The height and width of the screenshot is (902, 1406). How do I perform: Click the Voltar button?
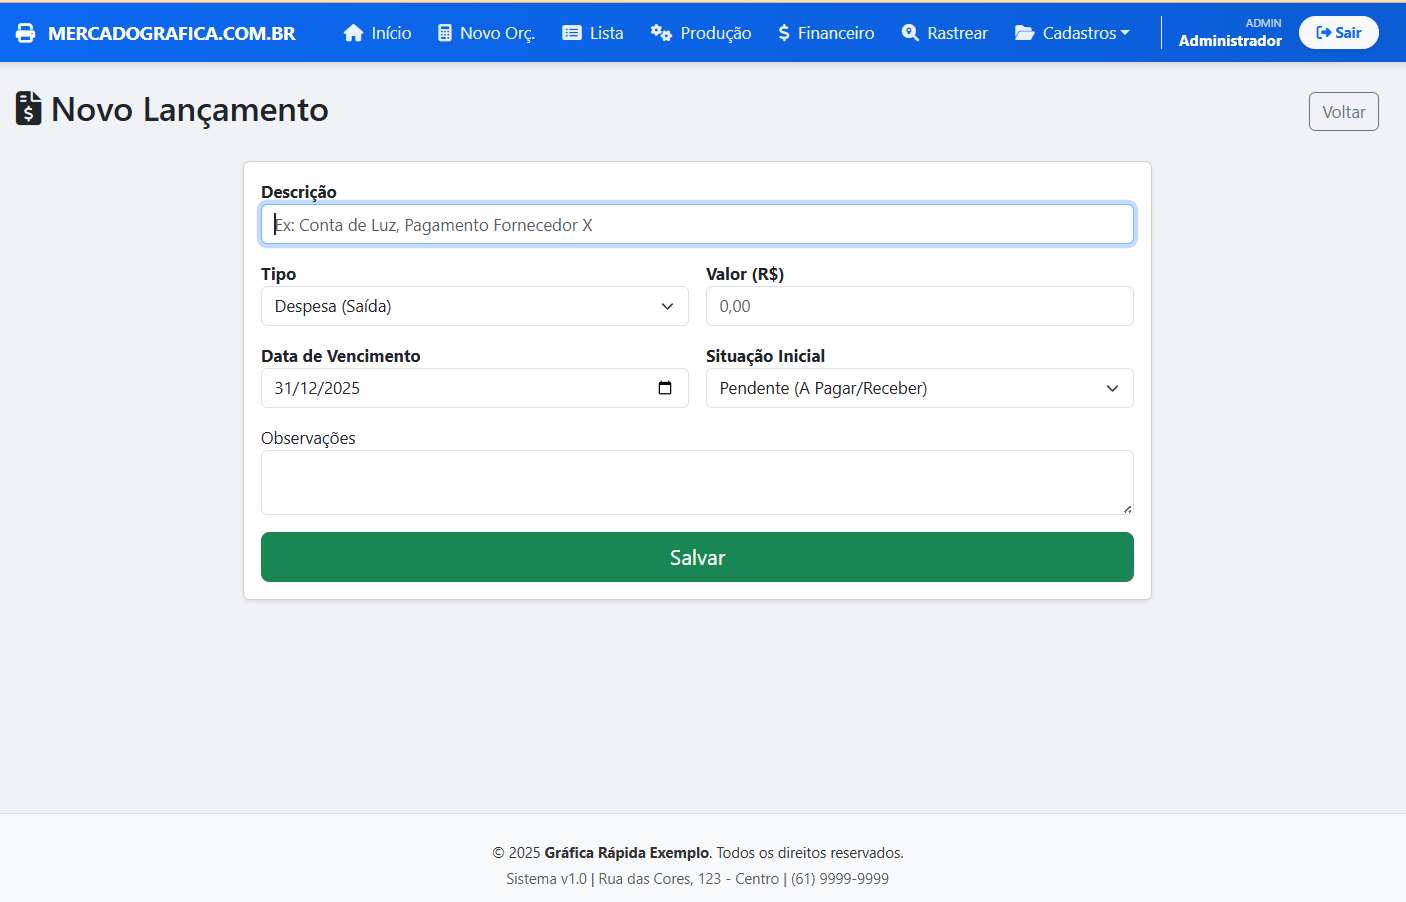(x=1343, y=112)
